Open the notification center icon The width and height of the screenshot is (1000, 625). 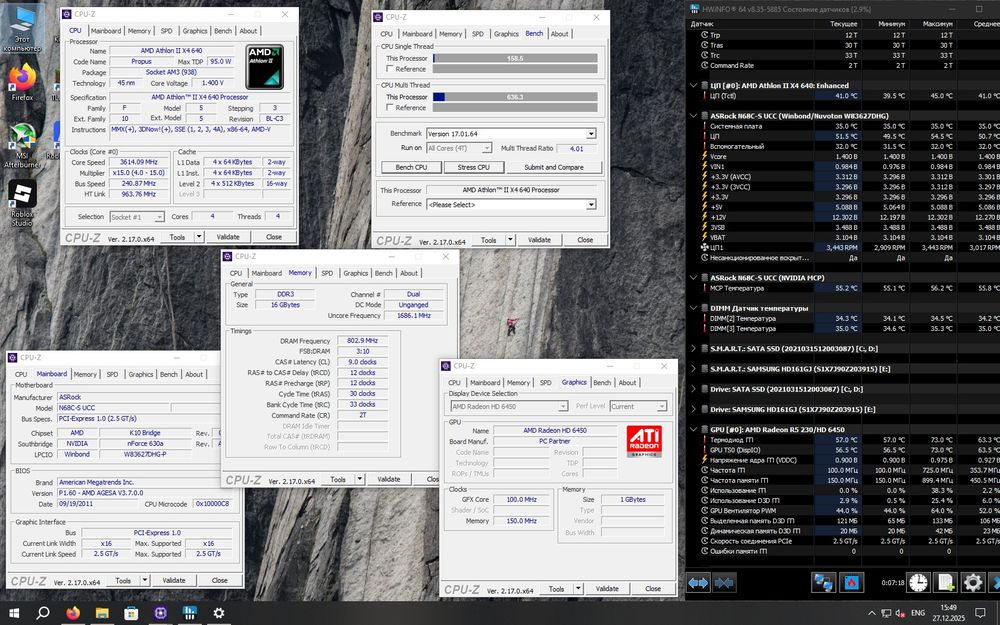pos(980,613)
